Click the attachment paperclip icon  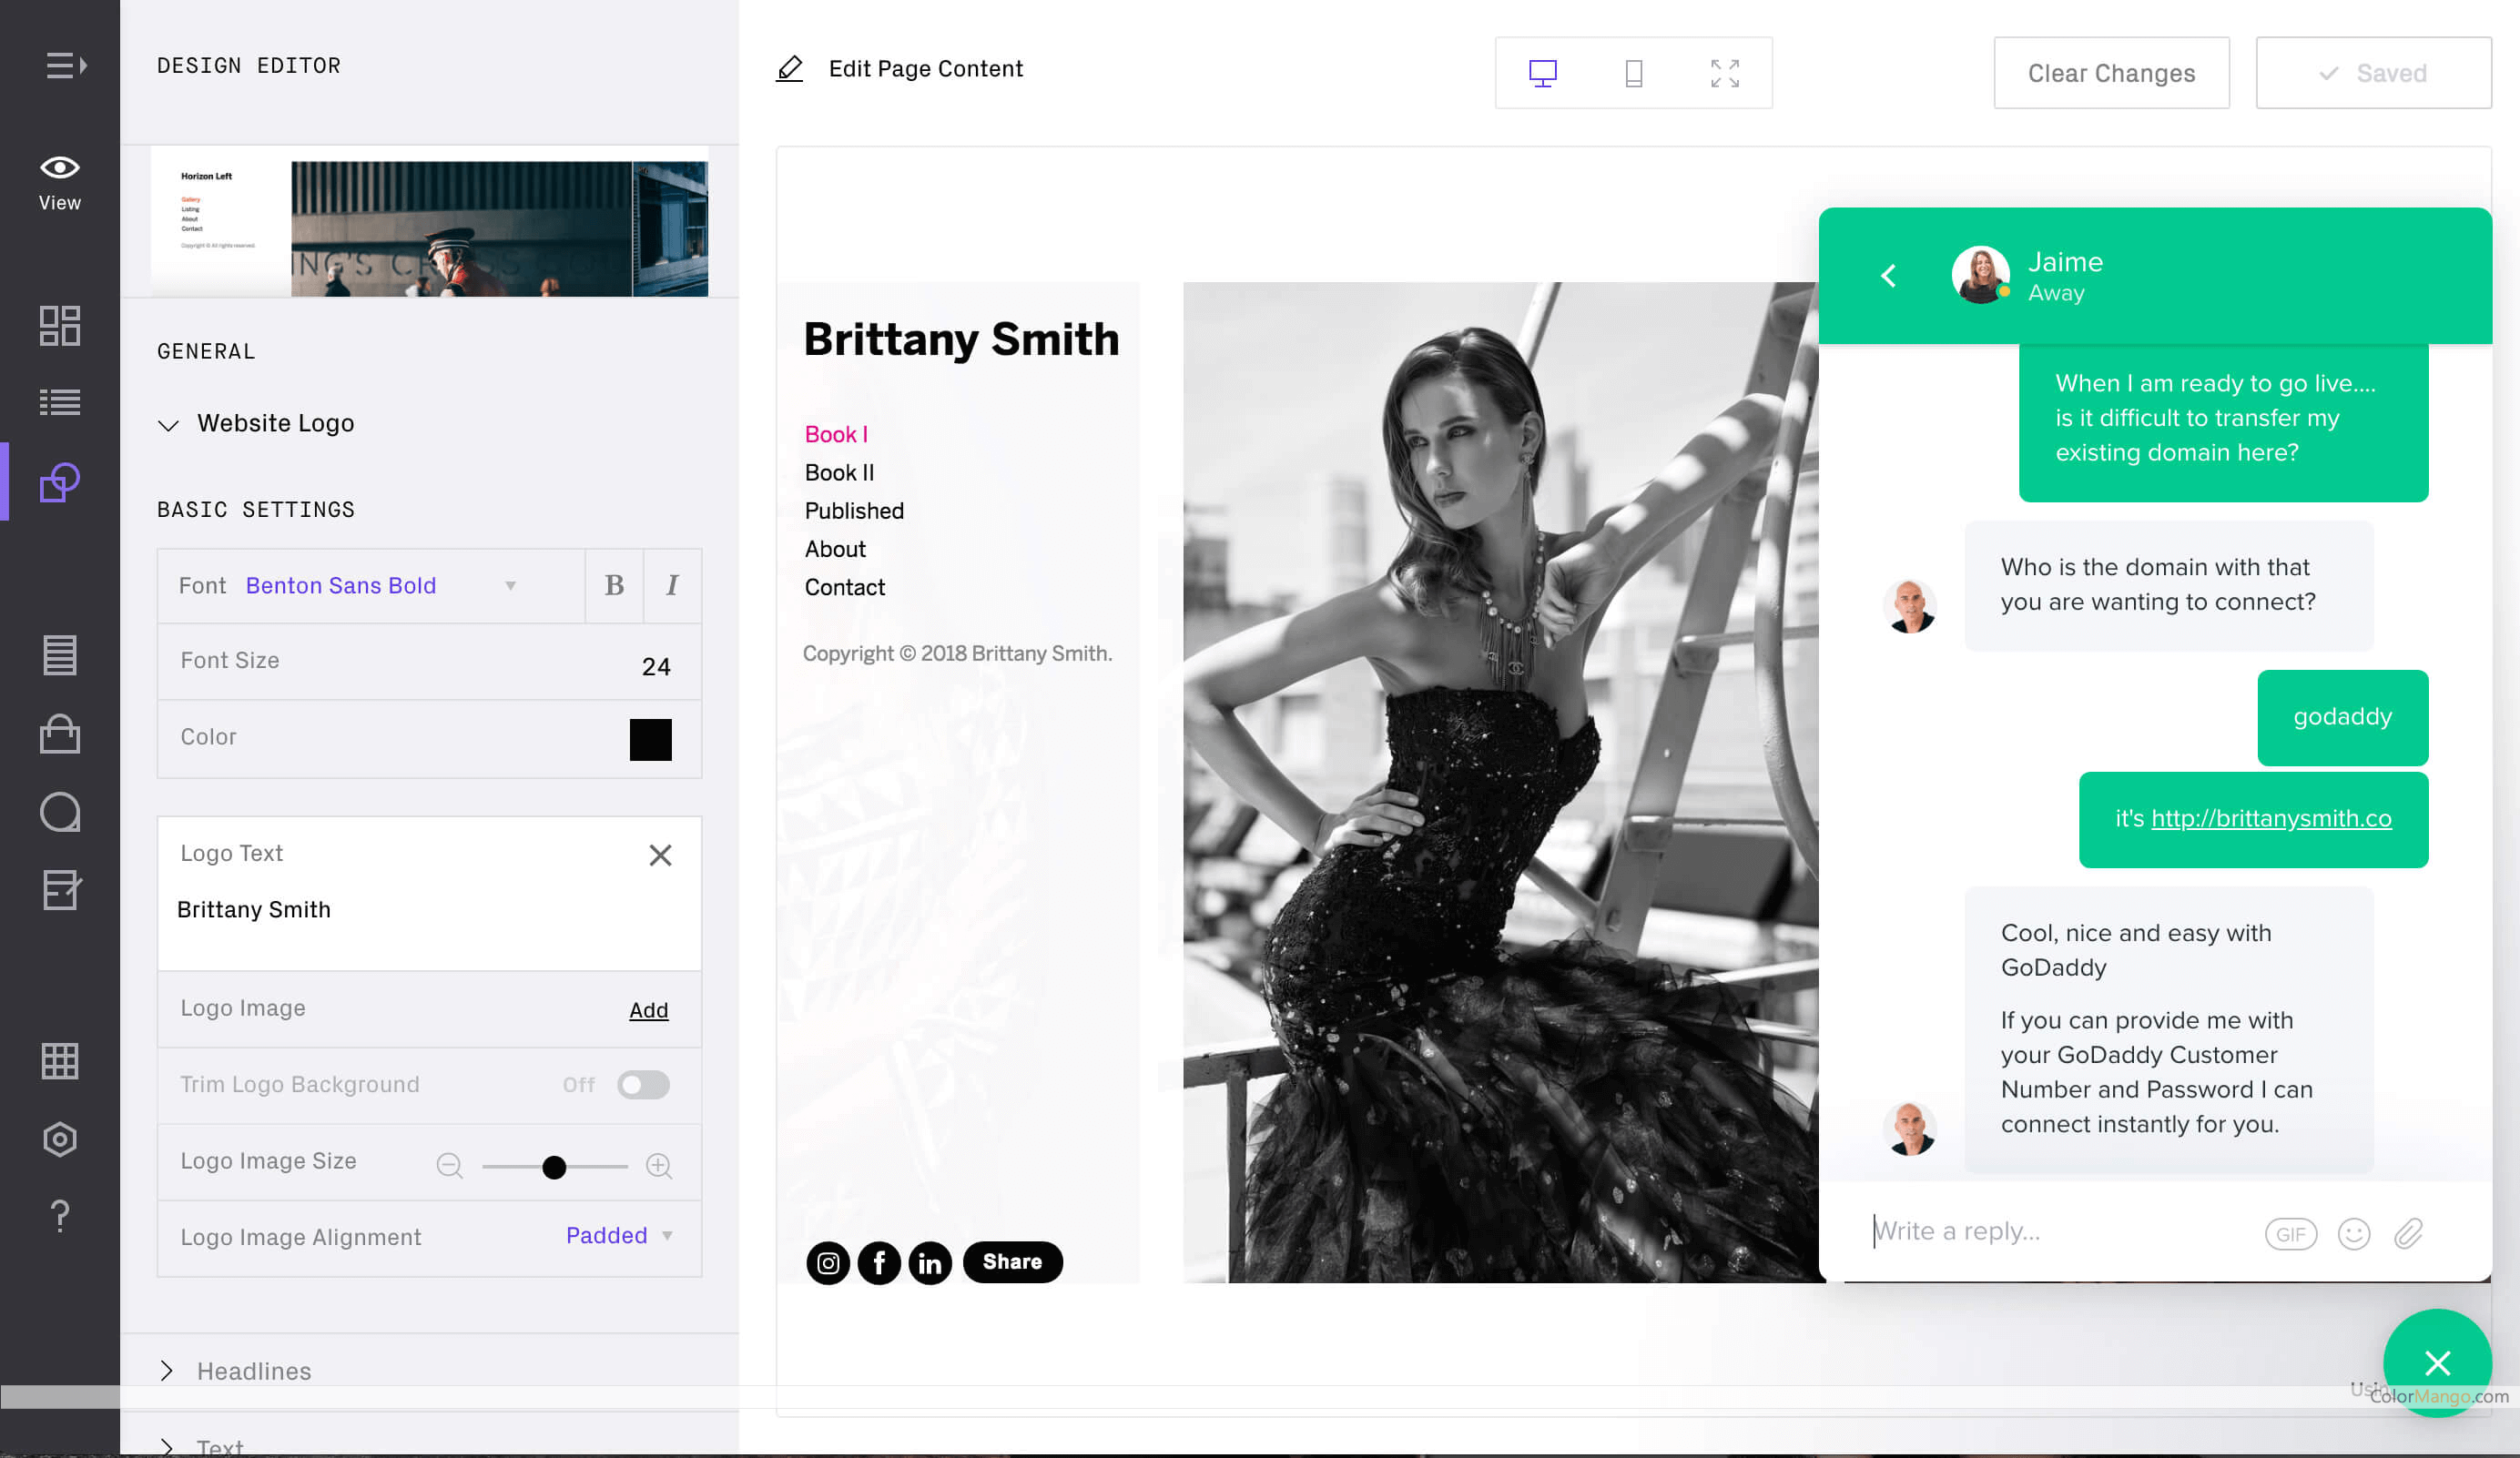click(x=2408, y=1234)
